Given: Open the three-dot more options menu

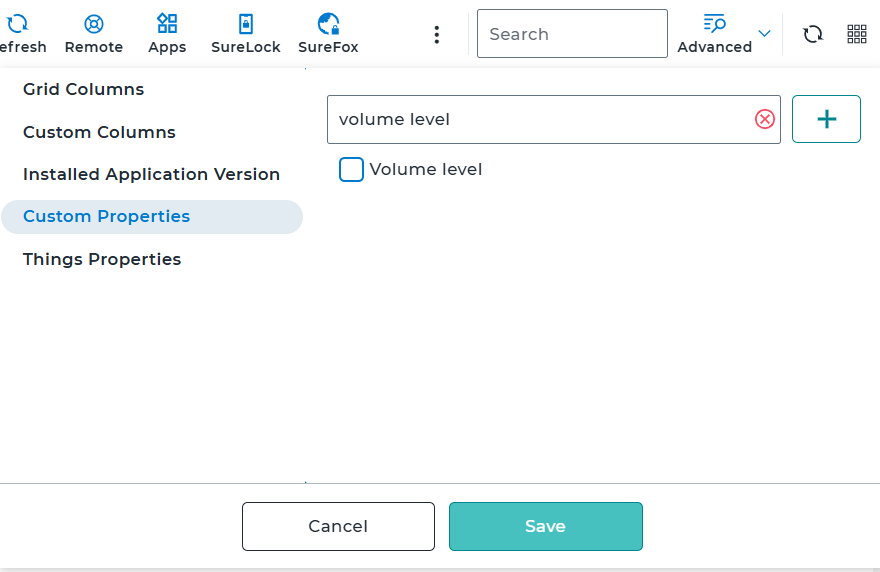Looking at the screenshot, I should [436, 35].
